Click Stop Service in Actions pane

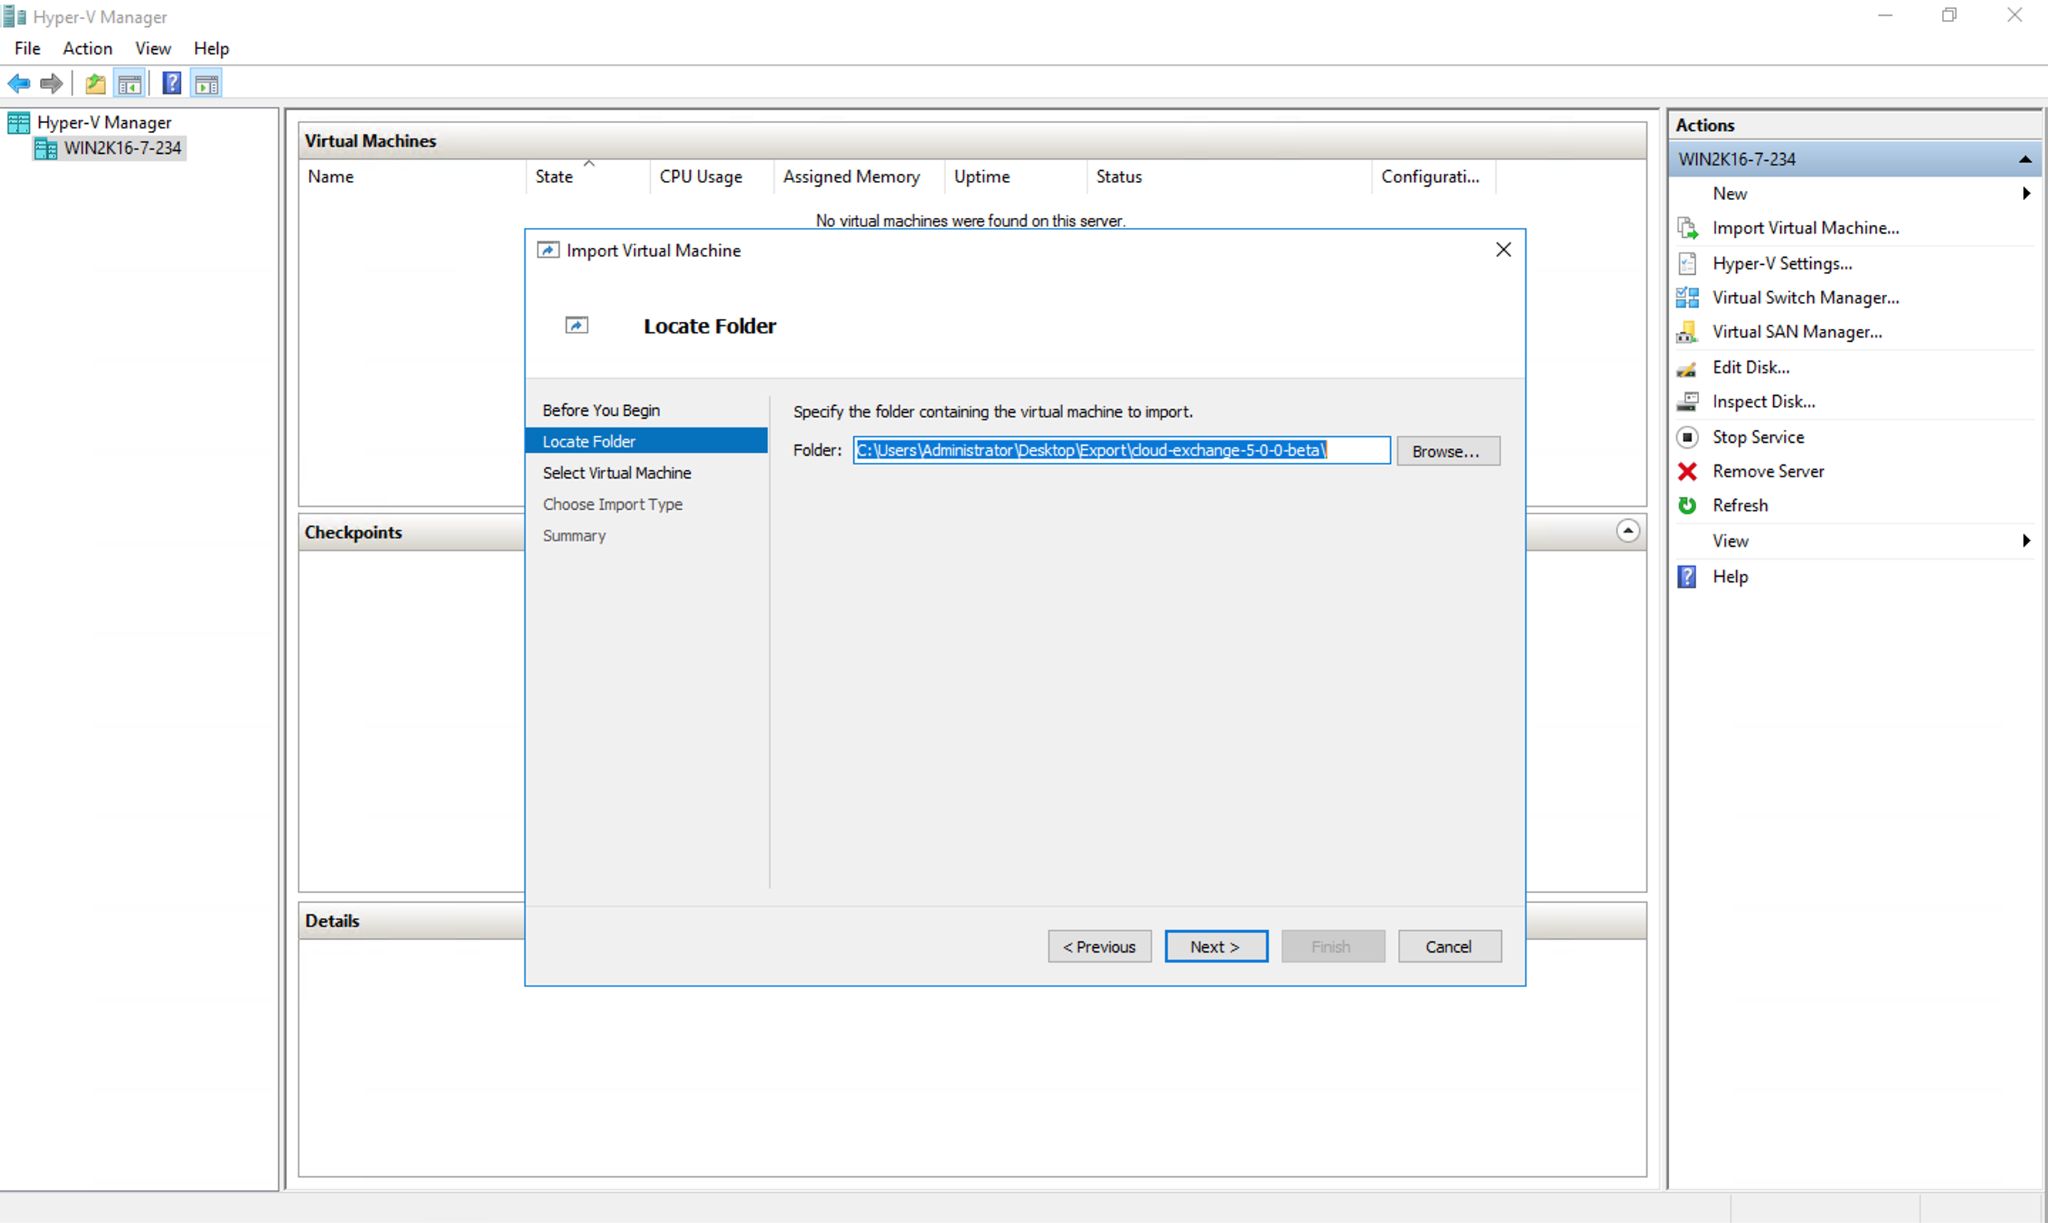[x=1758, y=437]
